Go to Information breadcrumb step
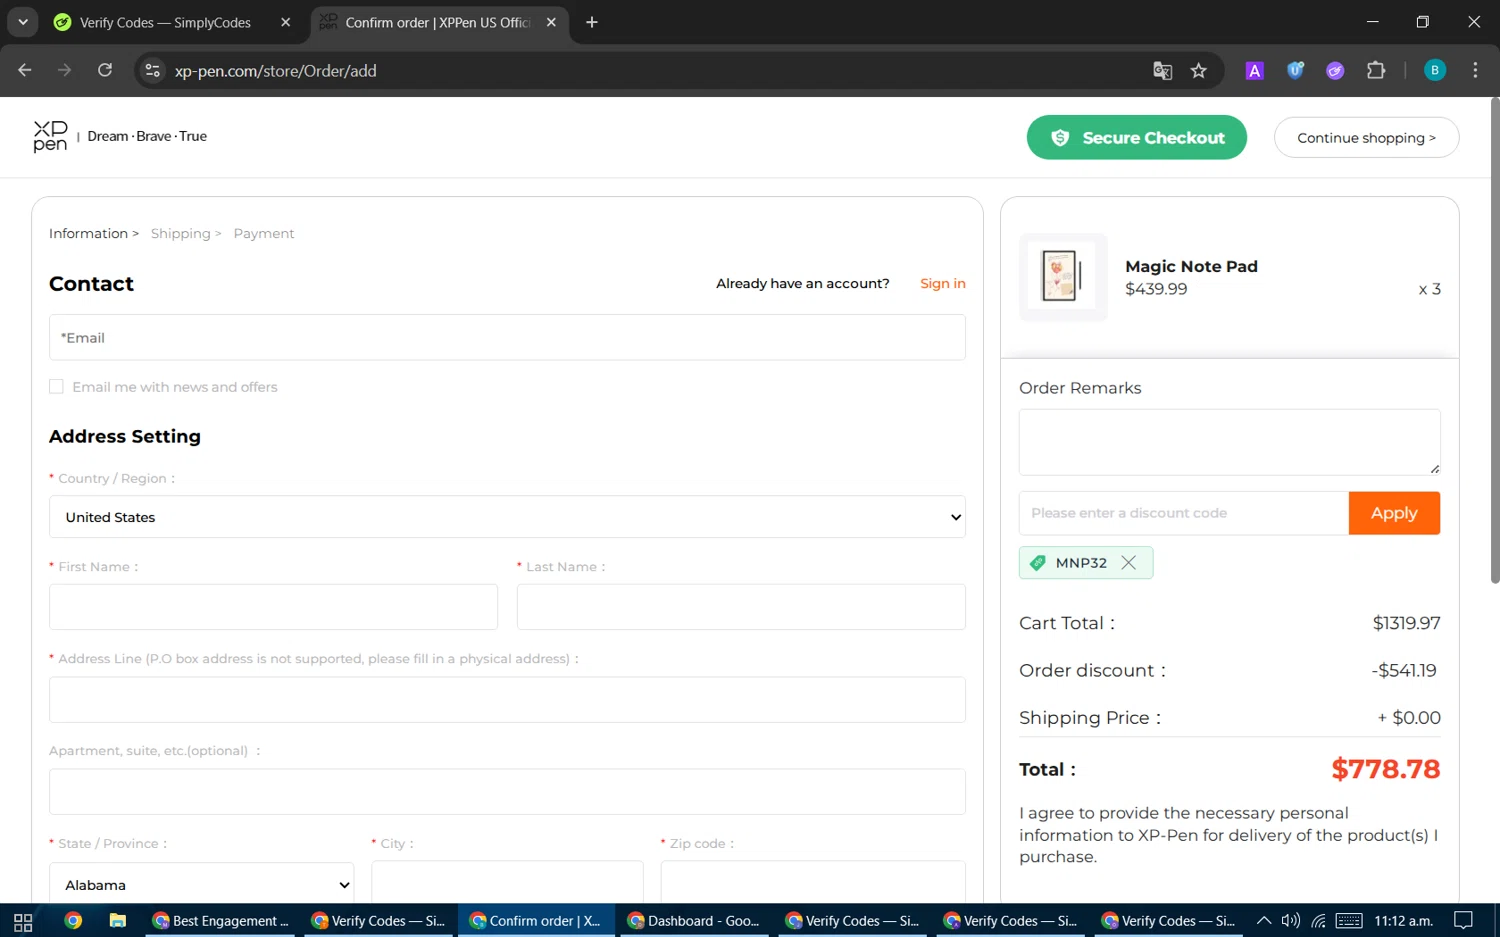The width and height of the screenshot is (1500, 937). click(x=89, y=234)
